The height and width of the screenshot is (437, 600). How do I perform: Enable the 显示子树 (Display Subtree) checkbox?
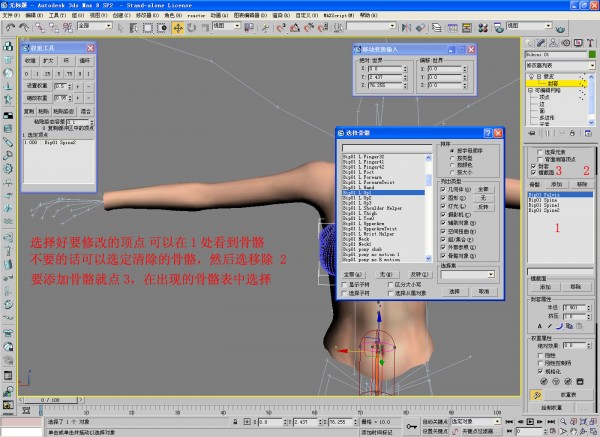coord(346,284)
